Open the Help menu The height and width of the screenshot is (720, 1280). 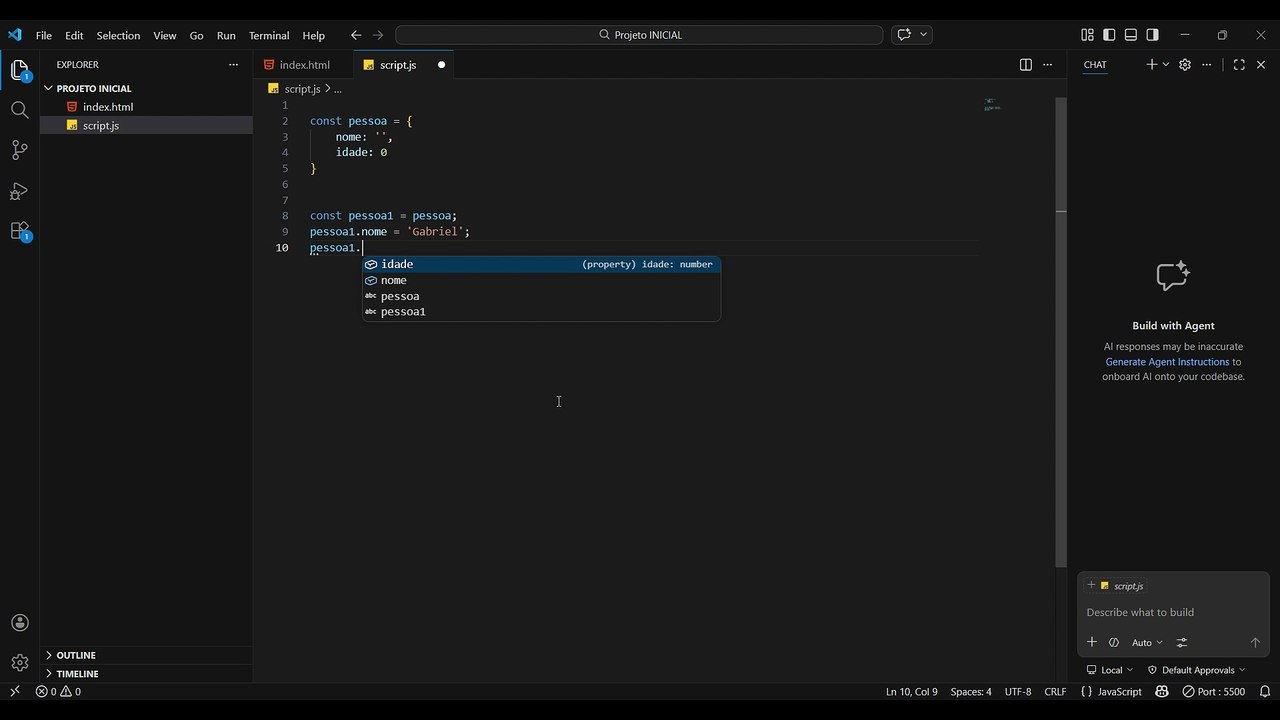314,35
